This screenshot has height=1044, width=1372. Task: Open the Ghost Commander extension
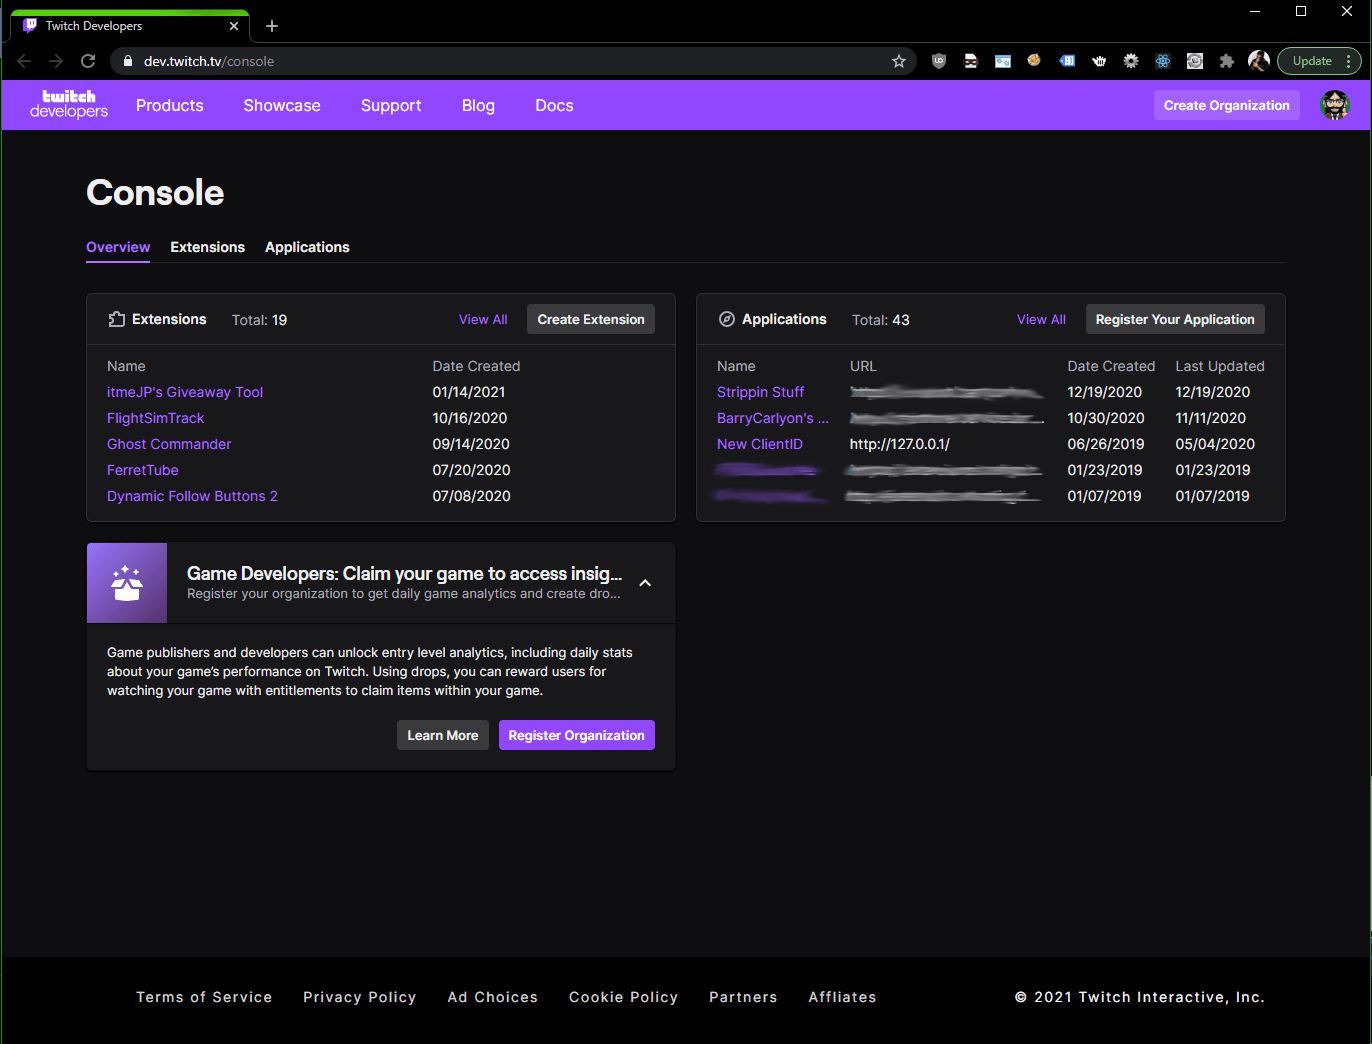pos(169,444)
